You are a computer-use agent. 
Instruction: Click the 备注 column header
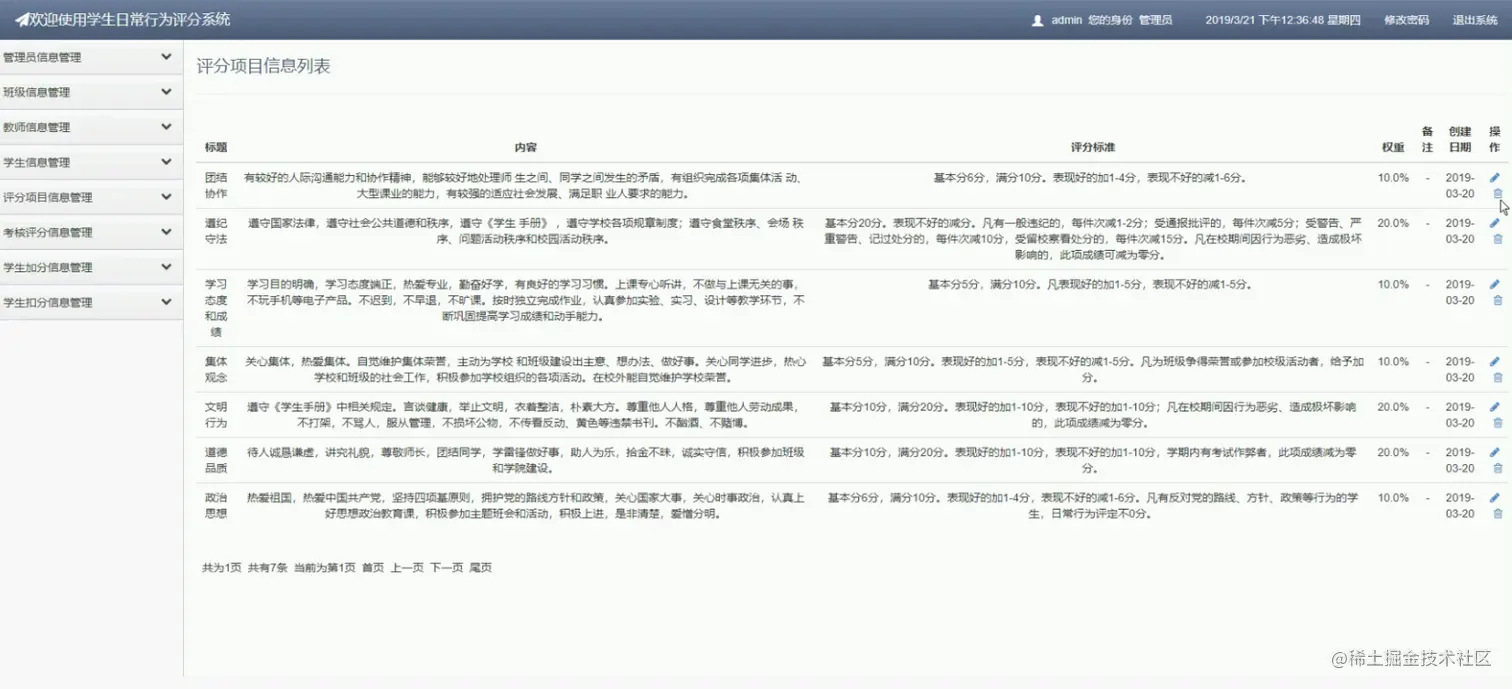[1427, 139]
